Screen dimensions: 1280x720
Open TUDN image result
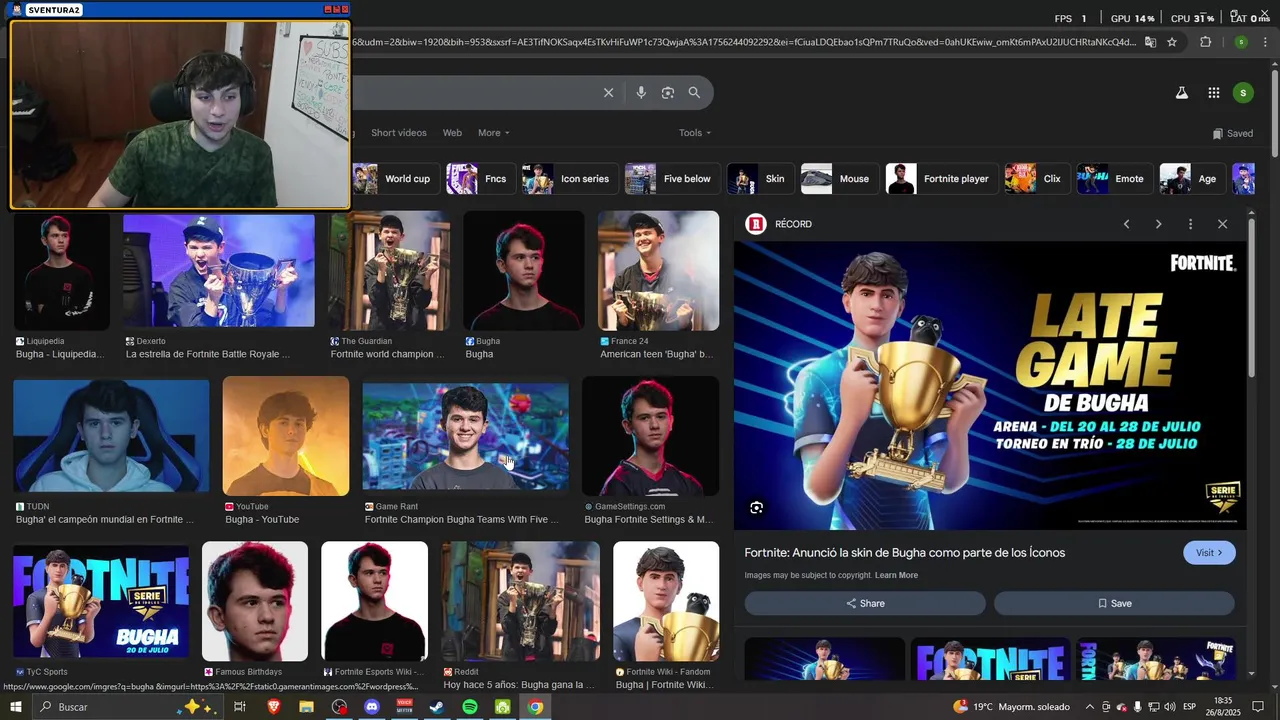click(111, 437)
